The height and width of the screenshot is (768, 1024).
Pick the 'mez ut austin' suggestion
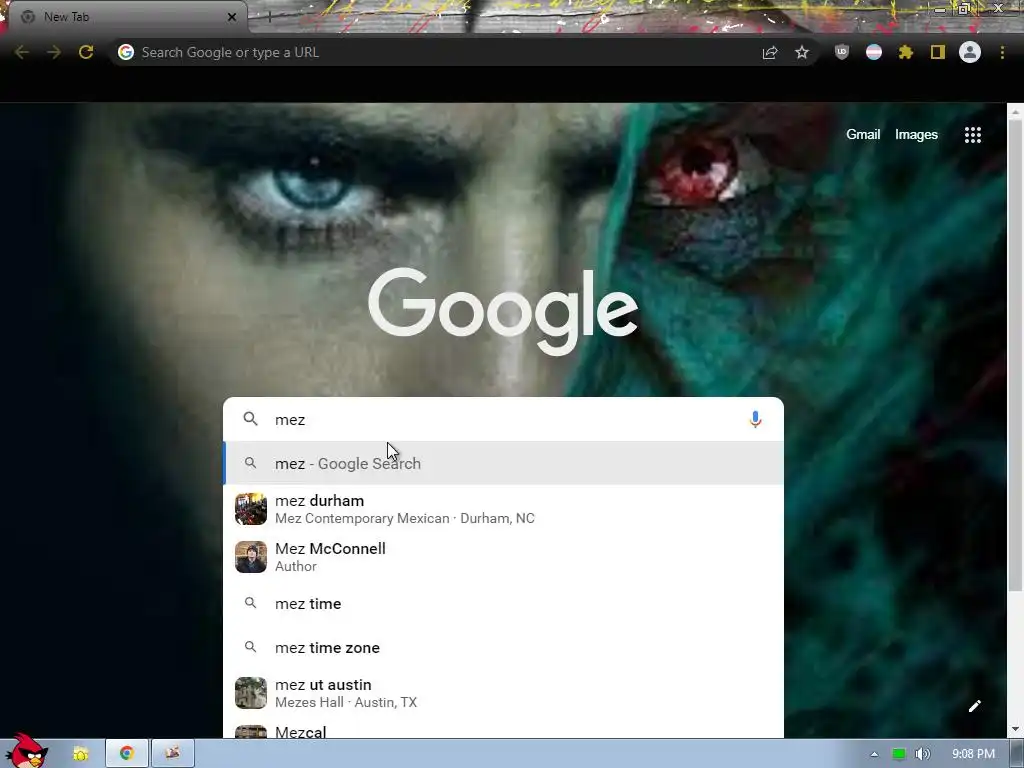pyautogui.click(x=504, y=693)
